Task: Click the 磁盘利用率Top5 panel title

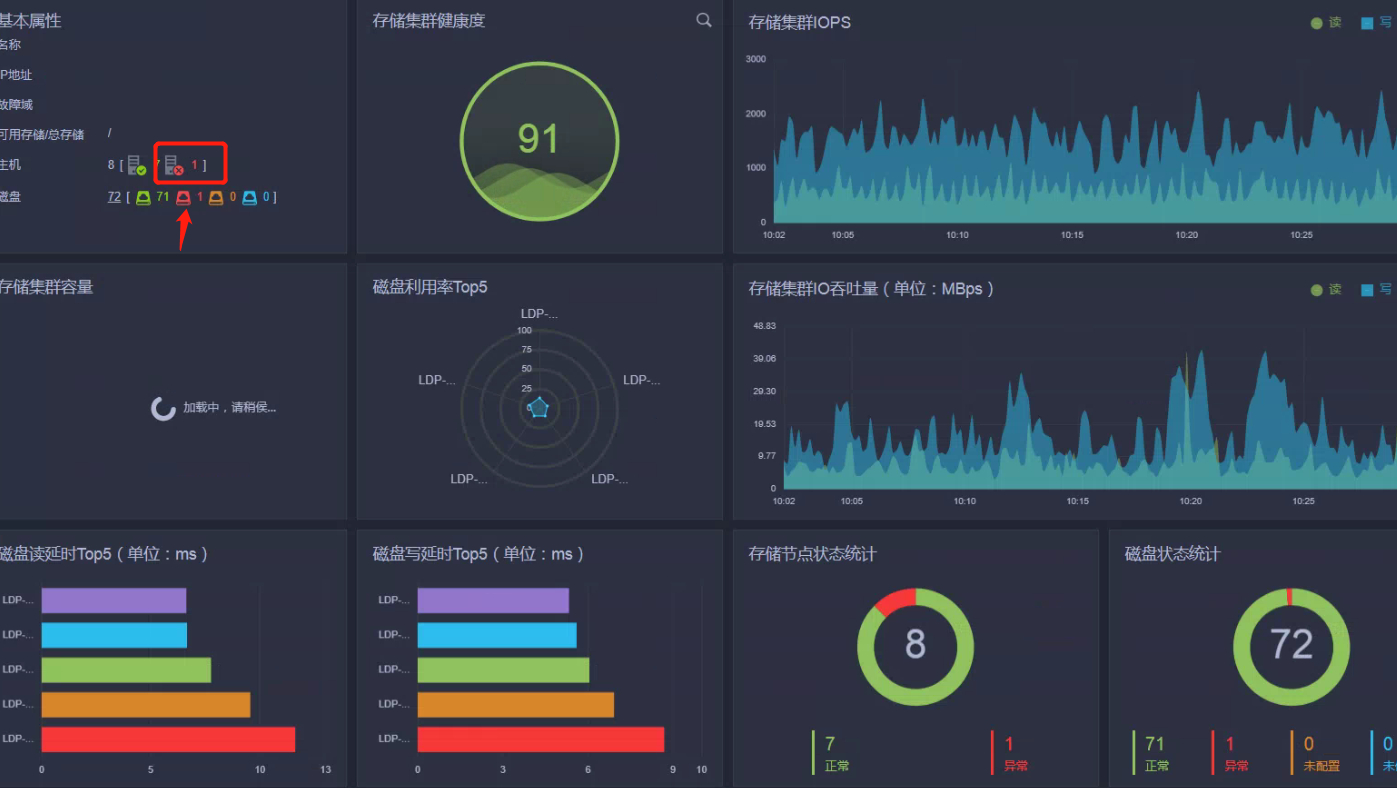Action: [430, 288]
